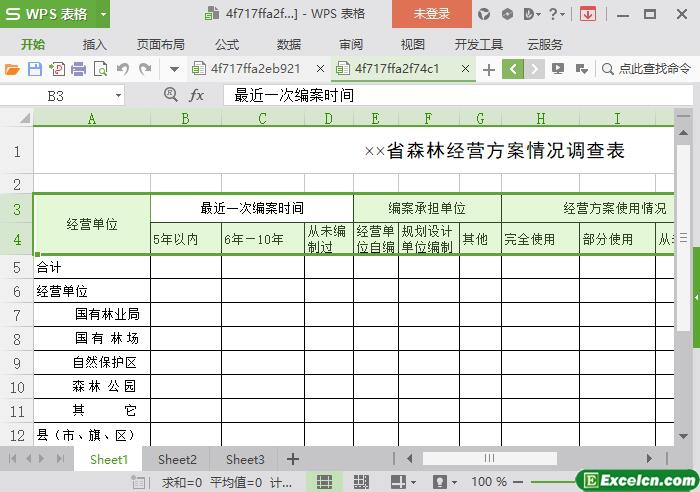Click the plus new document tab button
Viewport: 700px width, 492px height.
pos(489,70)
